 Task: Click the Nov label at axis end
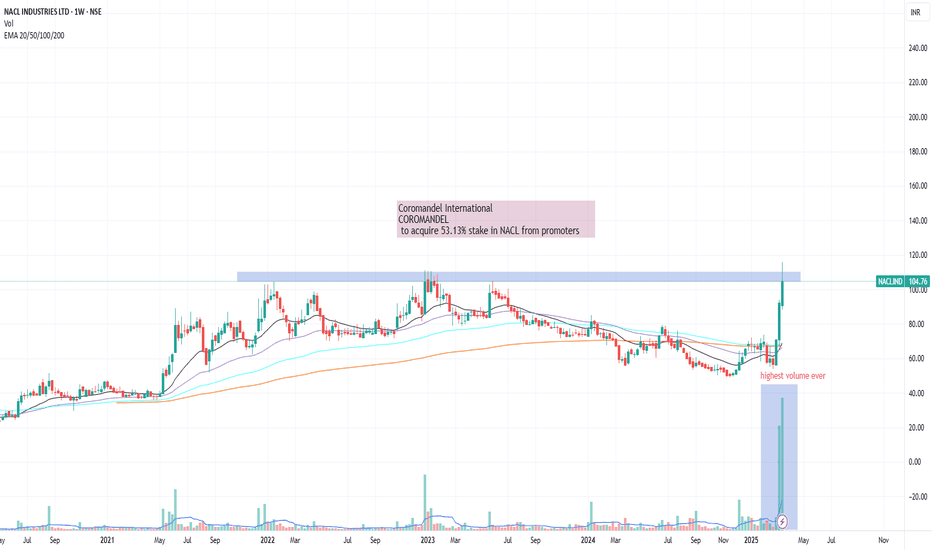tap(884, 540)
